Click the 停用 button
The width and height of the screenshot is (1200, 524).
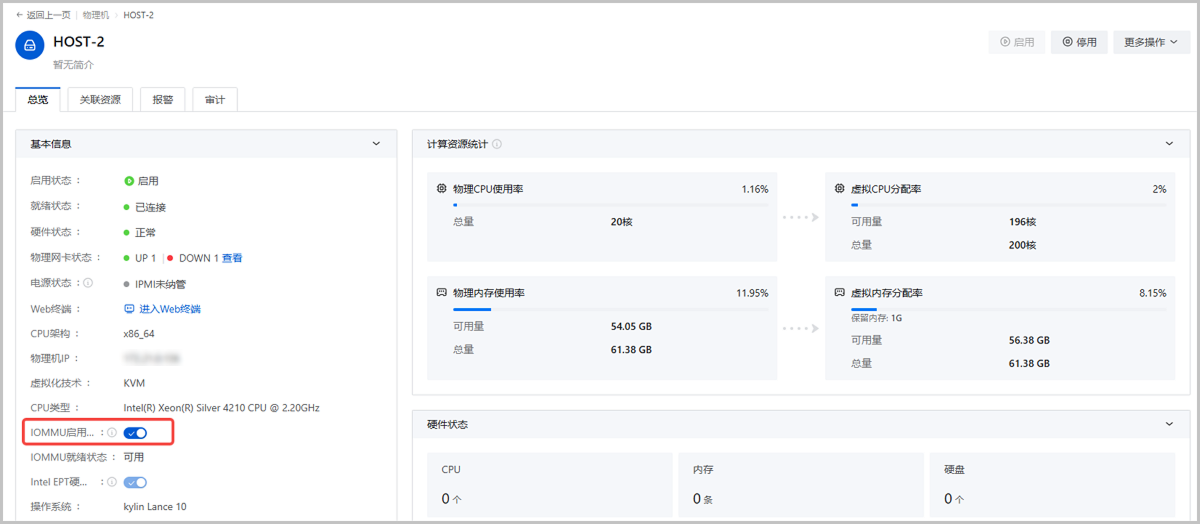click(x=1079, y=42)
